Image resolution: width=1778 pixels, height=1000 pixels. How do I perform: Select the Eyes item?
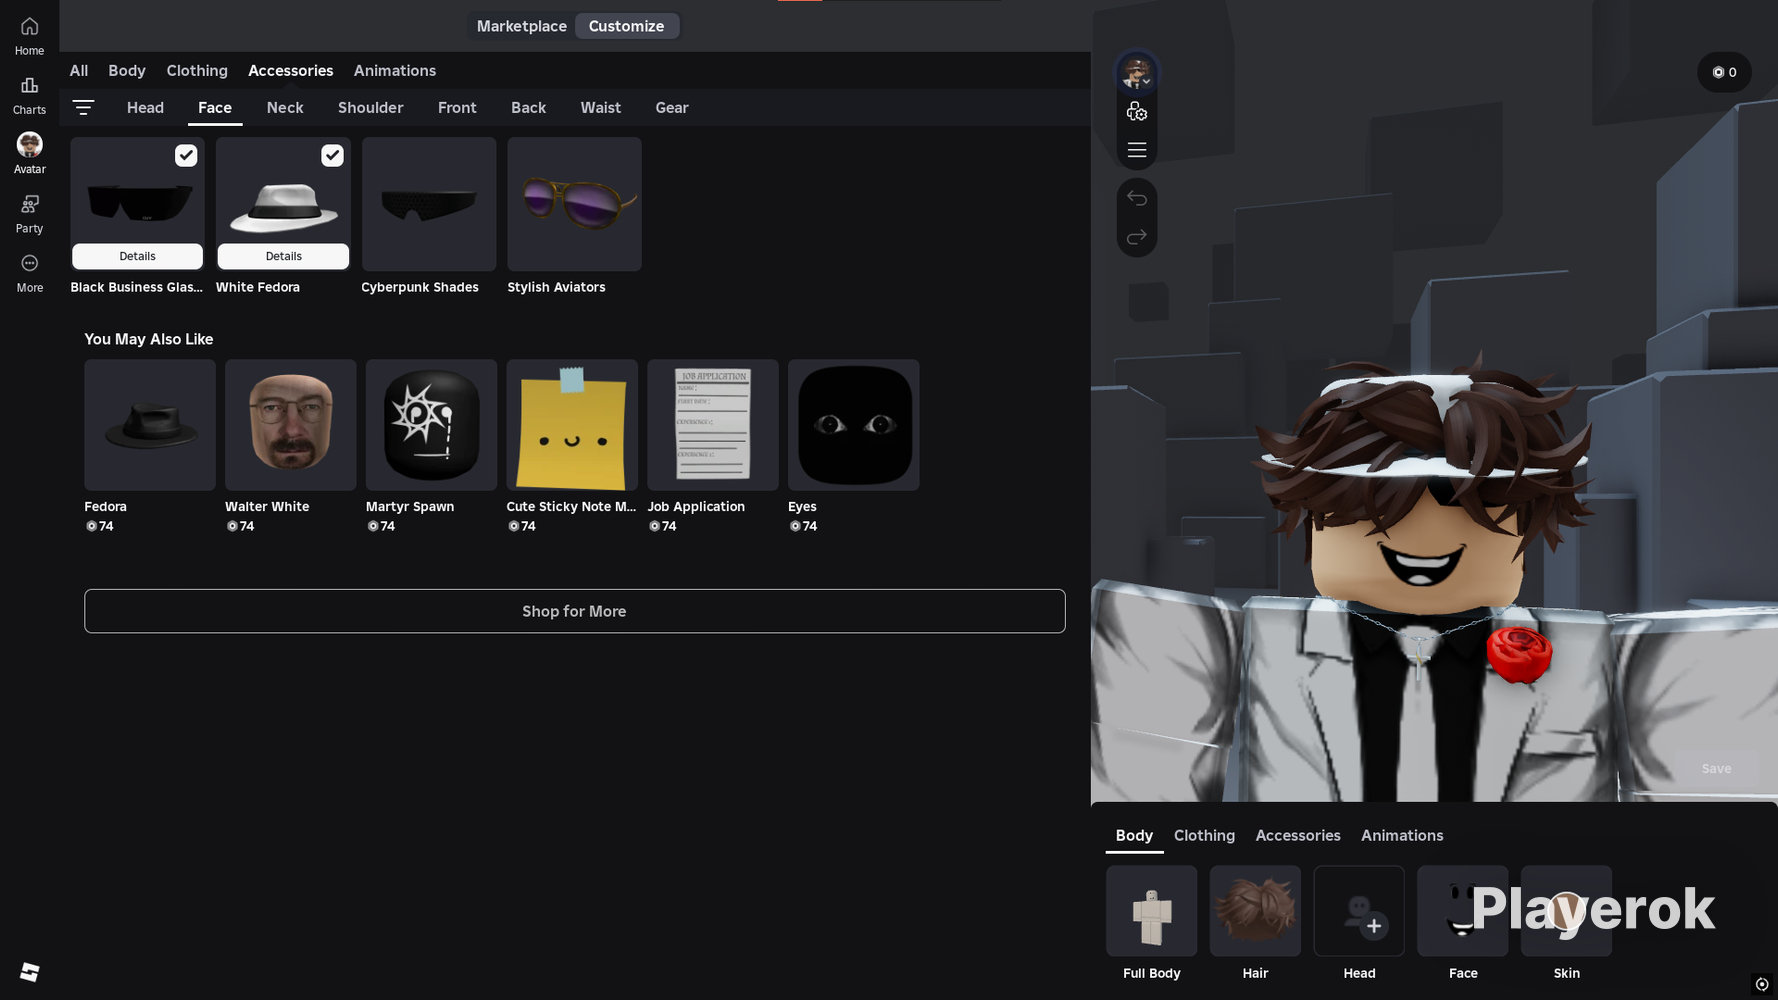click(854, 425)
